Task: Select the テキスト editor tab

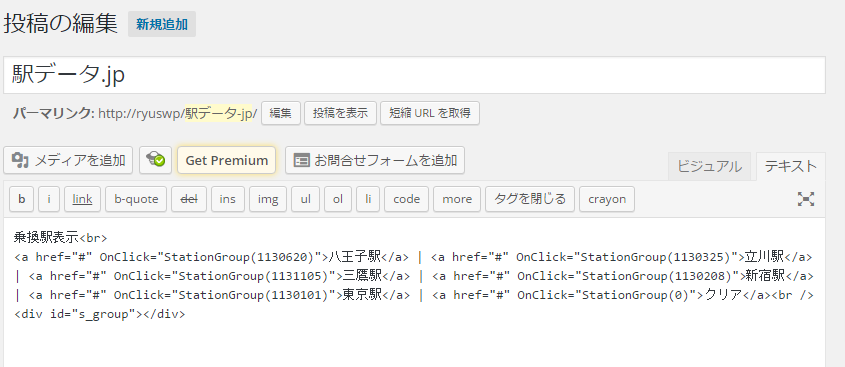Action: 791,167
